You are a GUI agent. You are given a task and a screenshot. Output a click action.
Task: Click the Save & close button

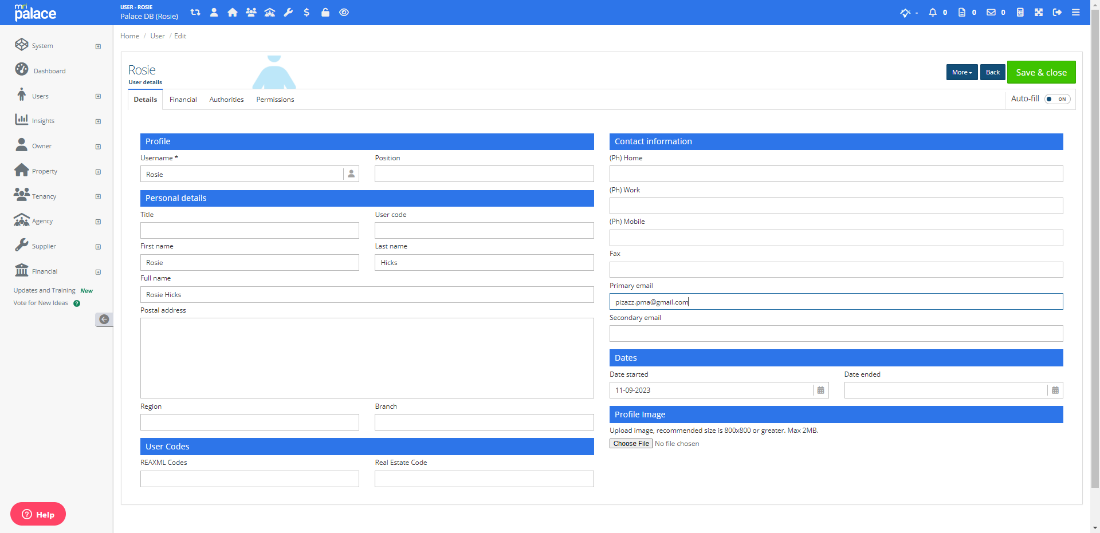[1041, 72]
